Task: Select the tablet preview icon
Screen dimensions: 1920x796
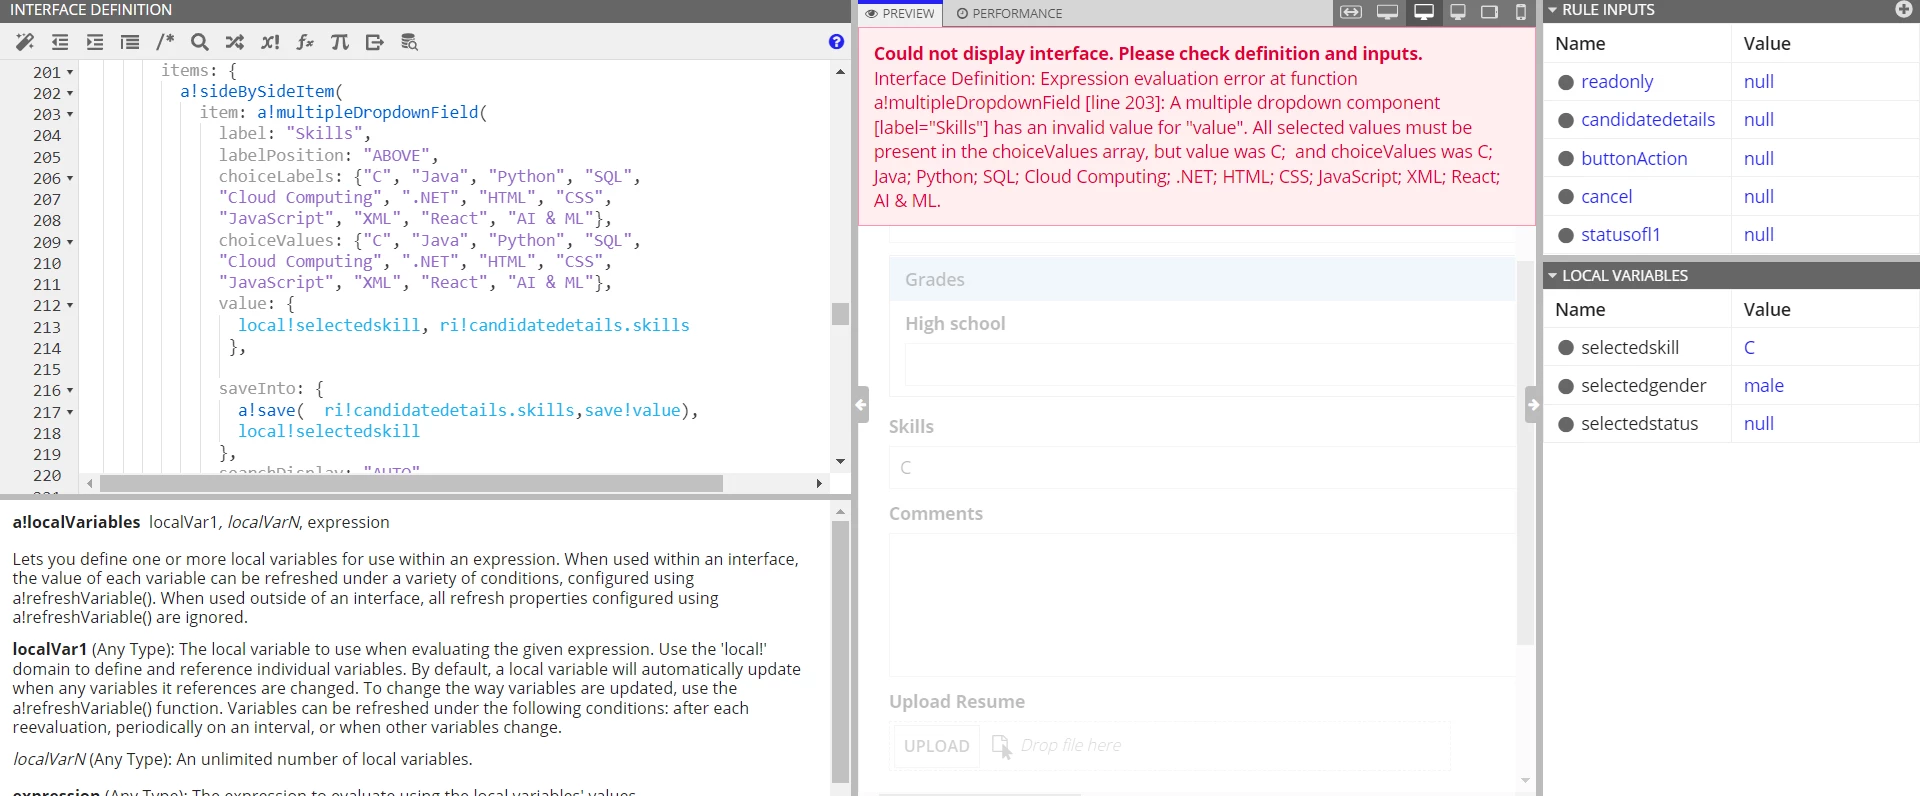Action: (x=1489, y=12)
